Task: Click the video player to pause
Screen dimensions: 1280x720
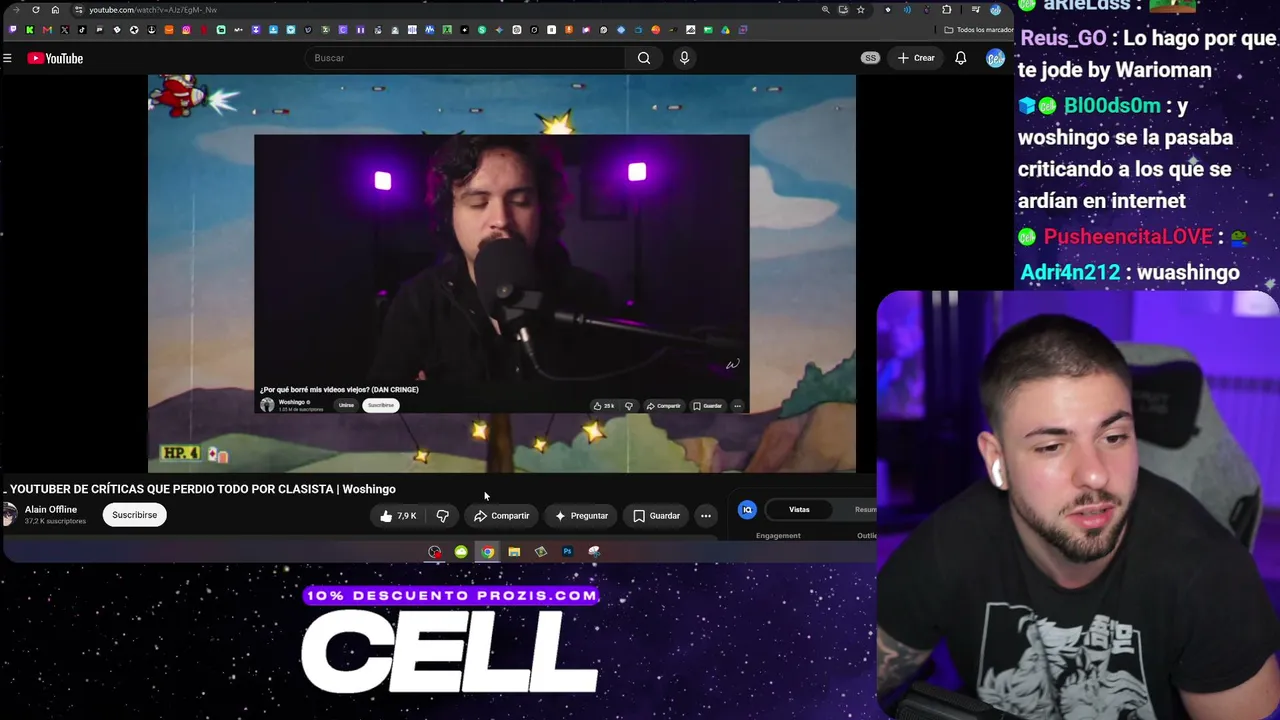Action: point(502,273)
